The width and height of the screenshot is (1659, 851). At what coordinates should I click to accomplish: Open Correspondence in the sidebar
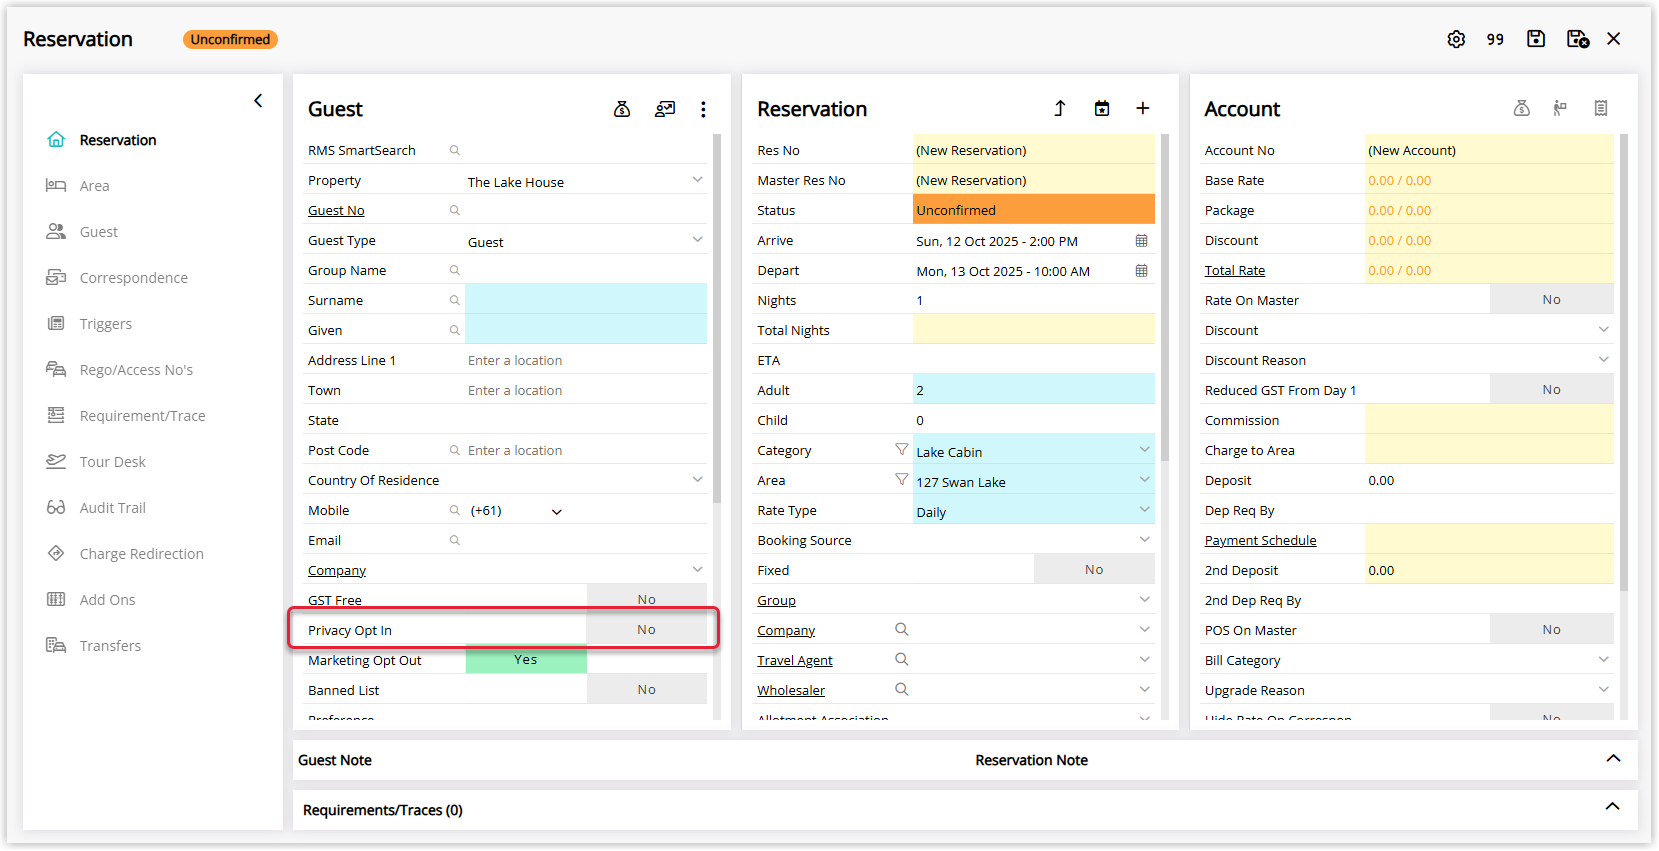[x=134, y=278]
